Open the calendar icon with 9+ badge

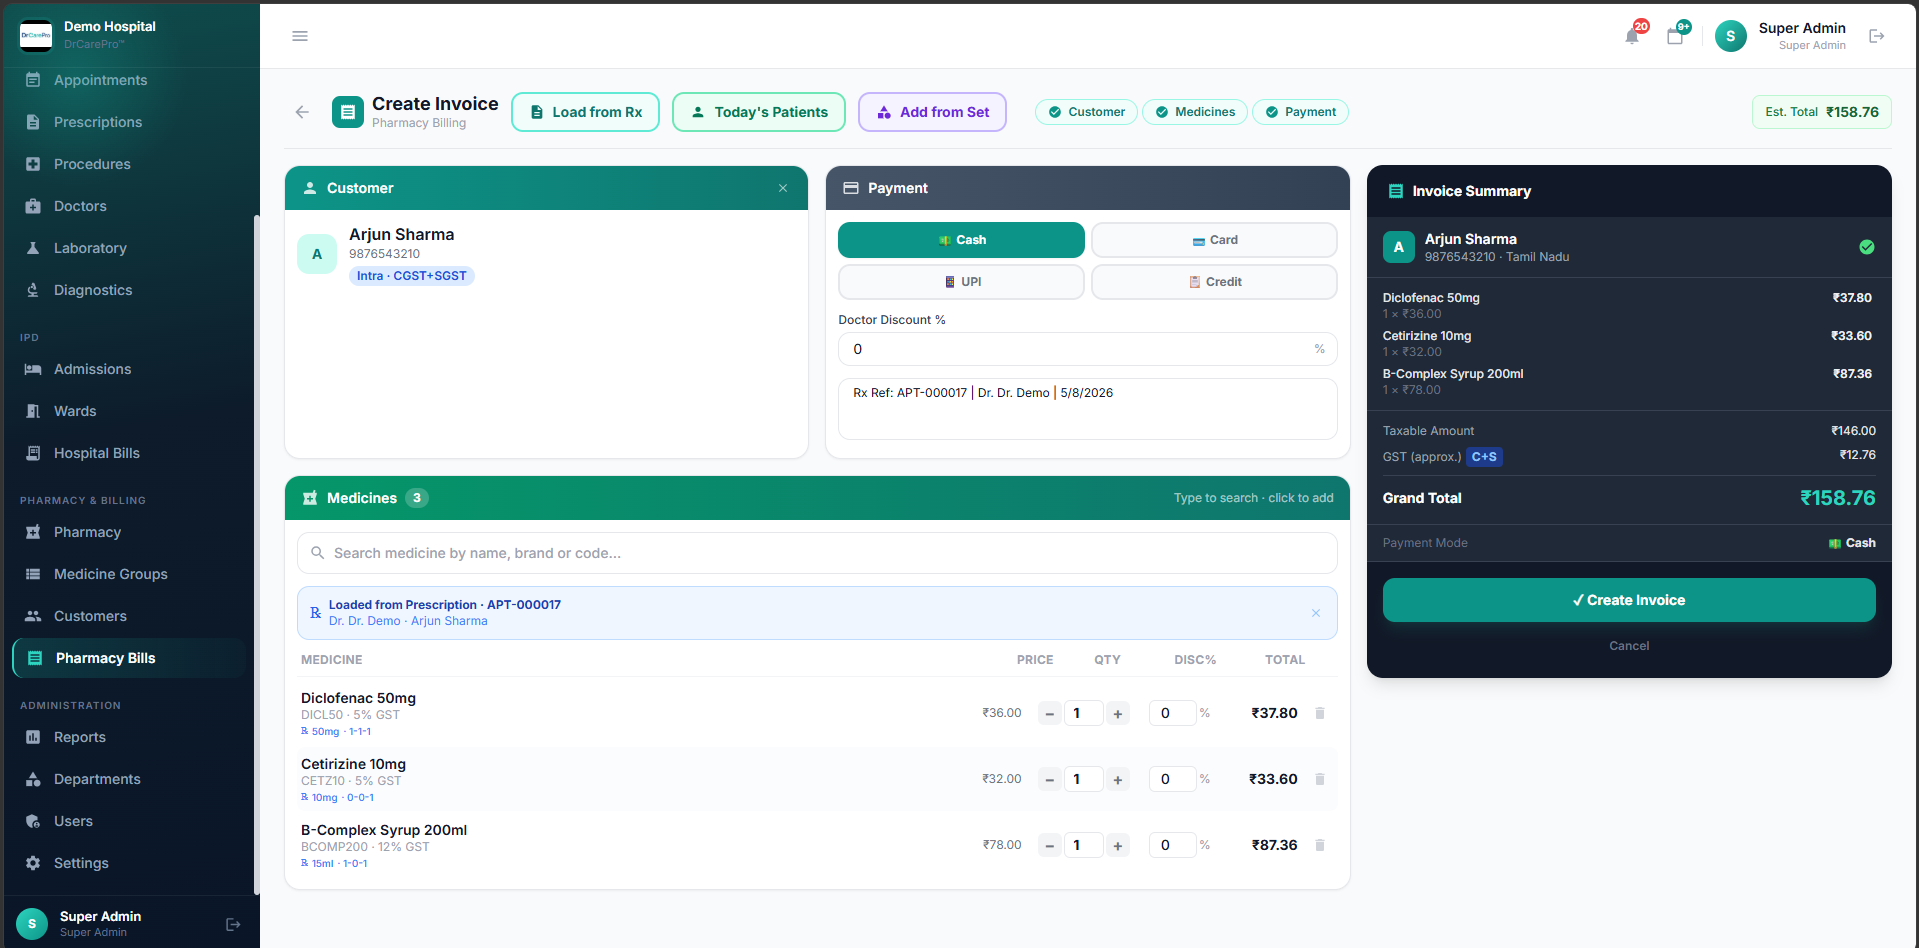click(x=1675, y=36)
